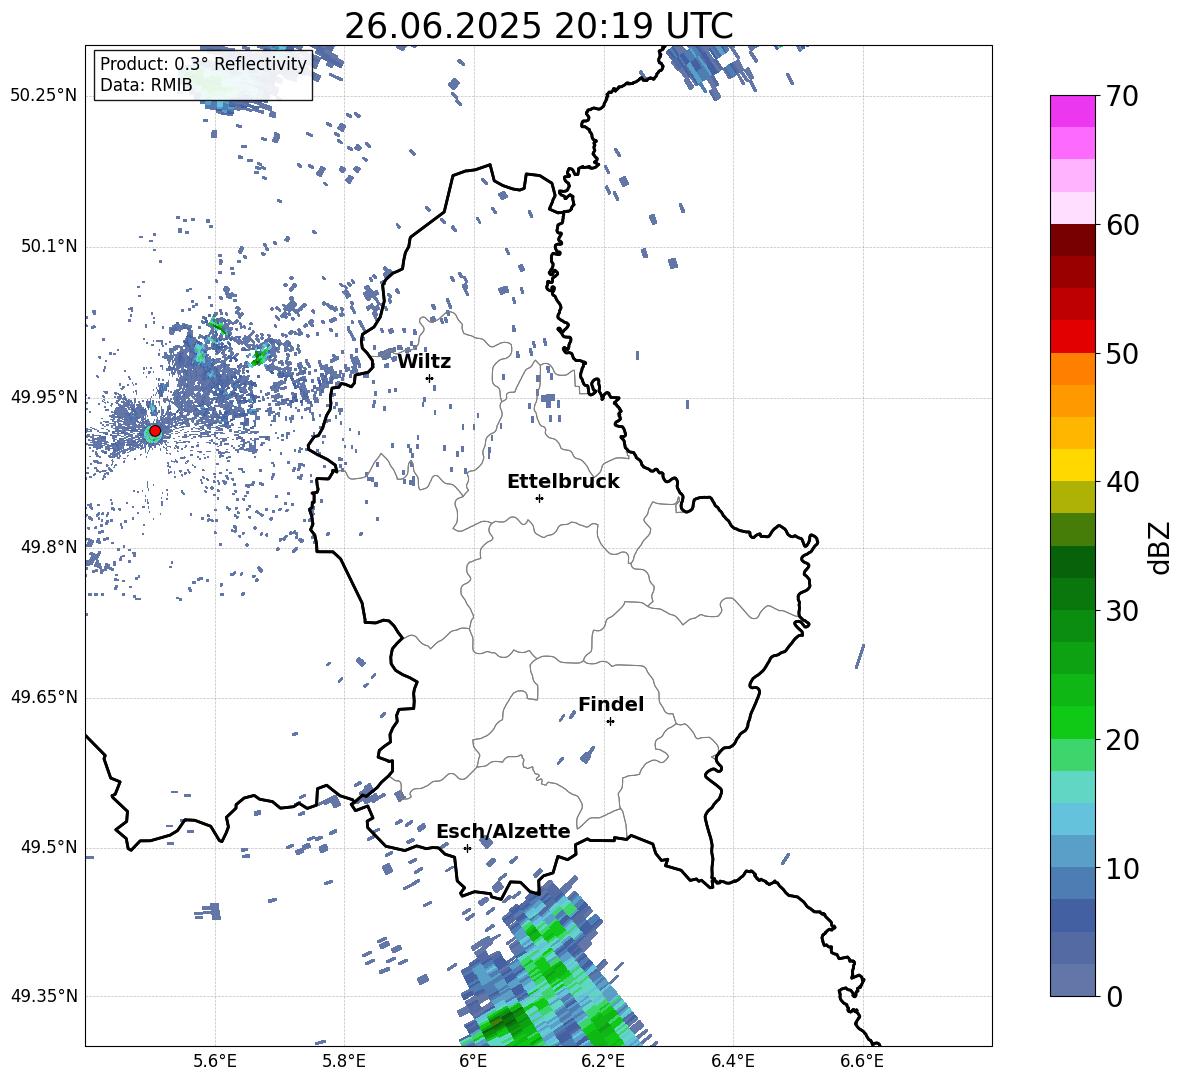Click the 49.95°N latitude label
Viewport: 1184px width, 1081px height.
(x=44, y=396)
